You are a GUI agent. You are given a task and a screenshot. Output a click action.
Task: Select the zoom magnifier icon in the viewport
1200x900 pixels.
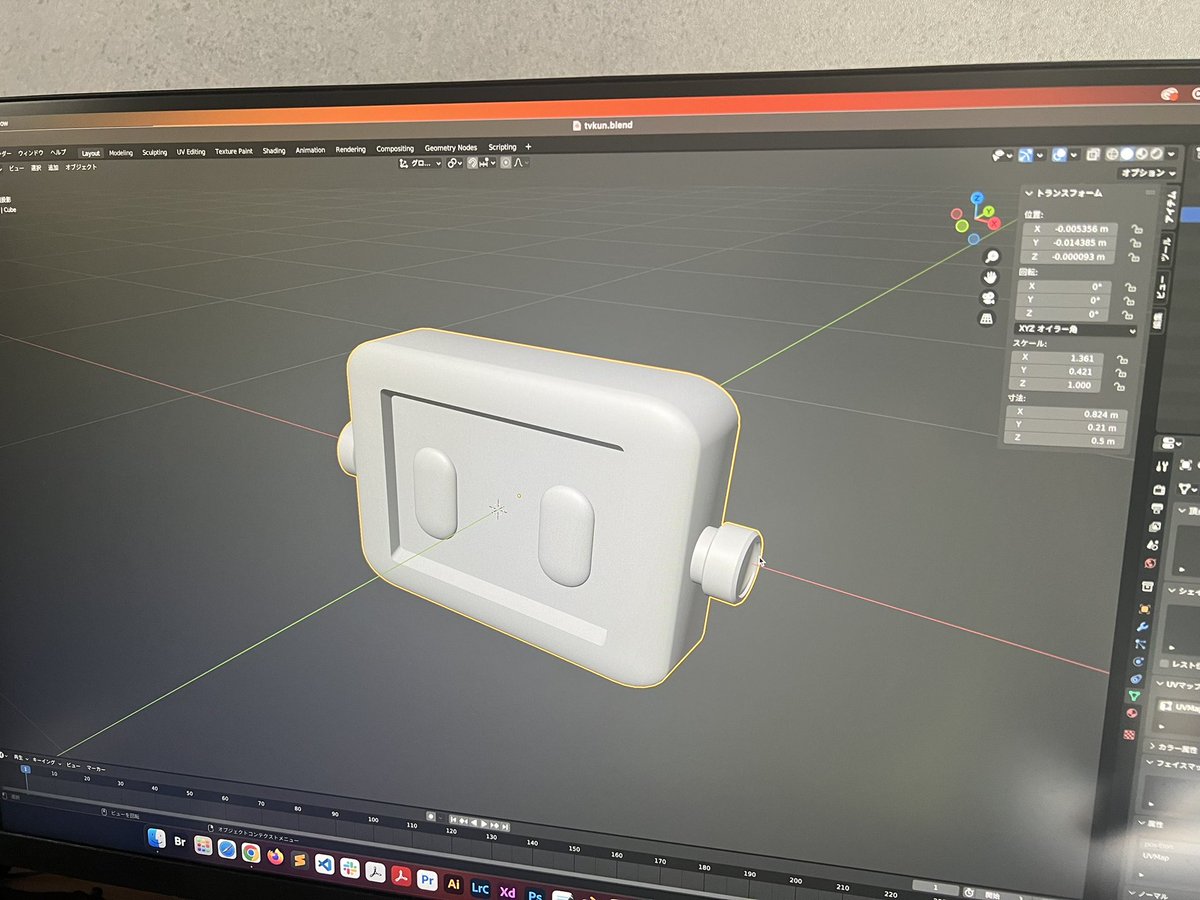(991, 257)
